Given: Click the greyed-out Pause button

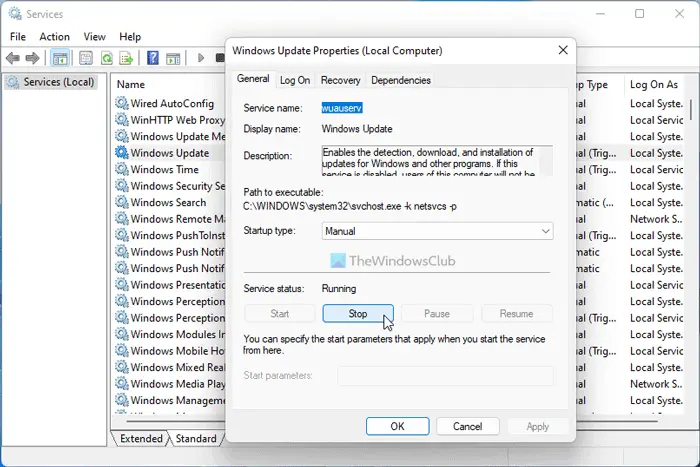Looking at the screenshot, I should 437,314.
